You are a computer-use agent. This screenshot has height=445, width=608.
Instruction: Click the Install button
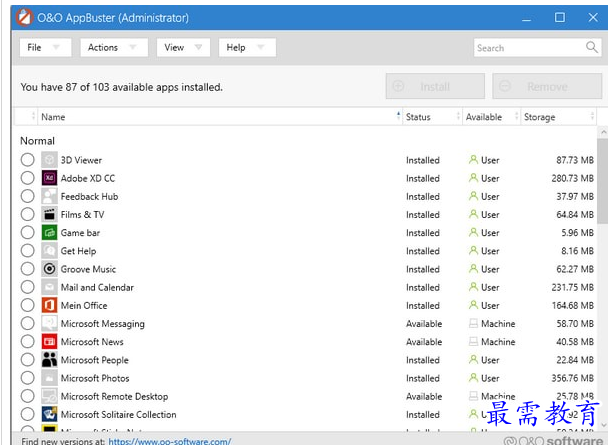[435, 86]
